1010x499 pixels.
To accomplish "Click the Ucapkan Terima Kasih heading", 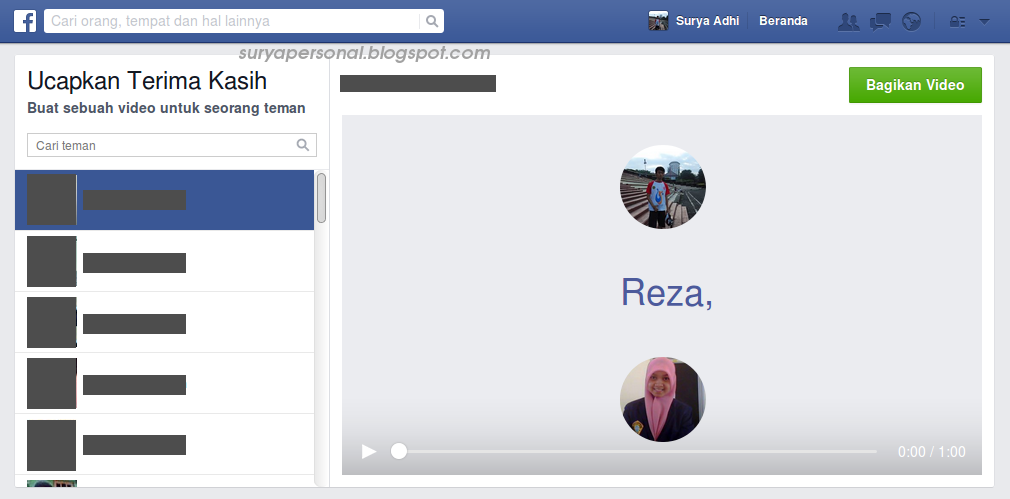I will pyautogui.click(x=147, y=81).
